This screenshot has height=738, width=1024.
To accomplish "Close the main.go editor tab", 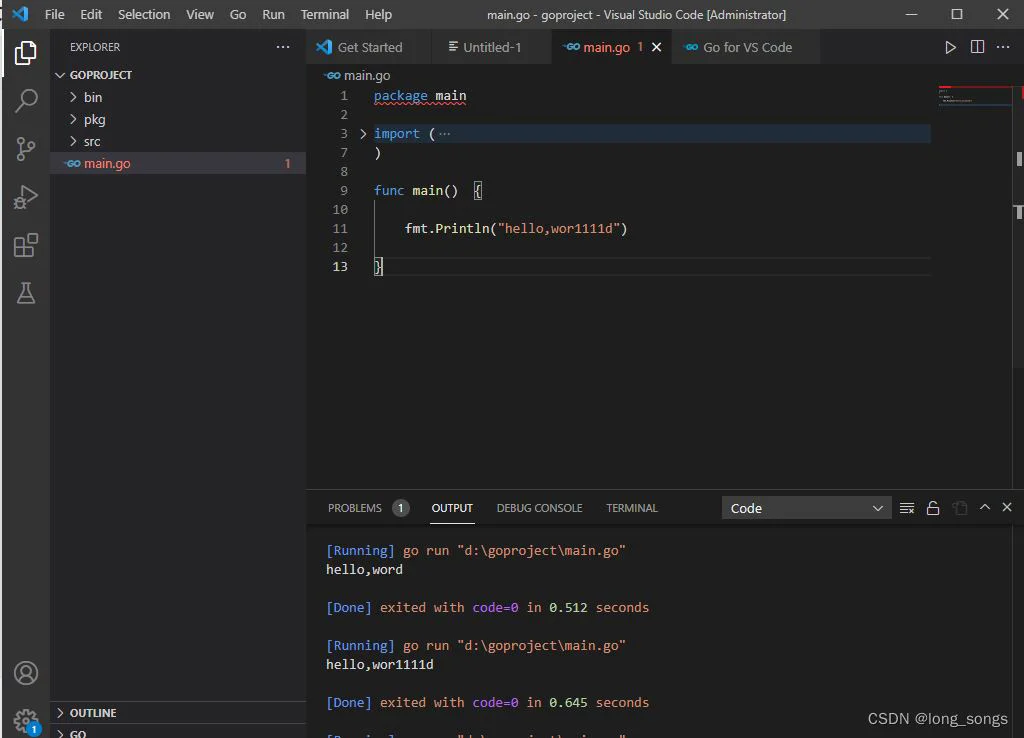I will point(656,47).
